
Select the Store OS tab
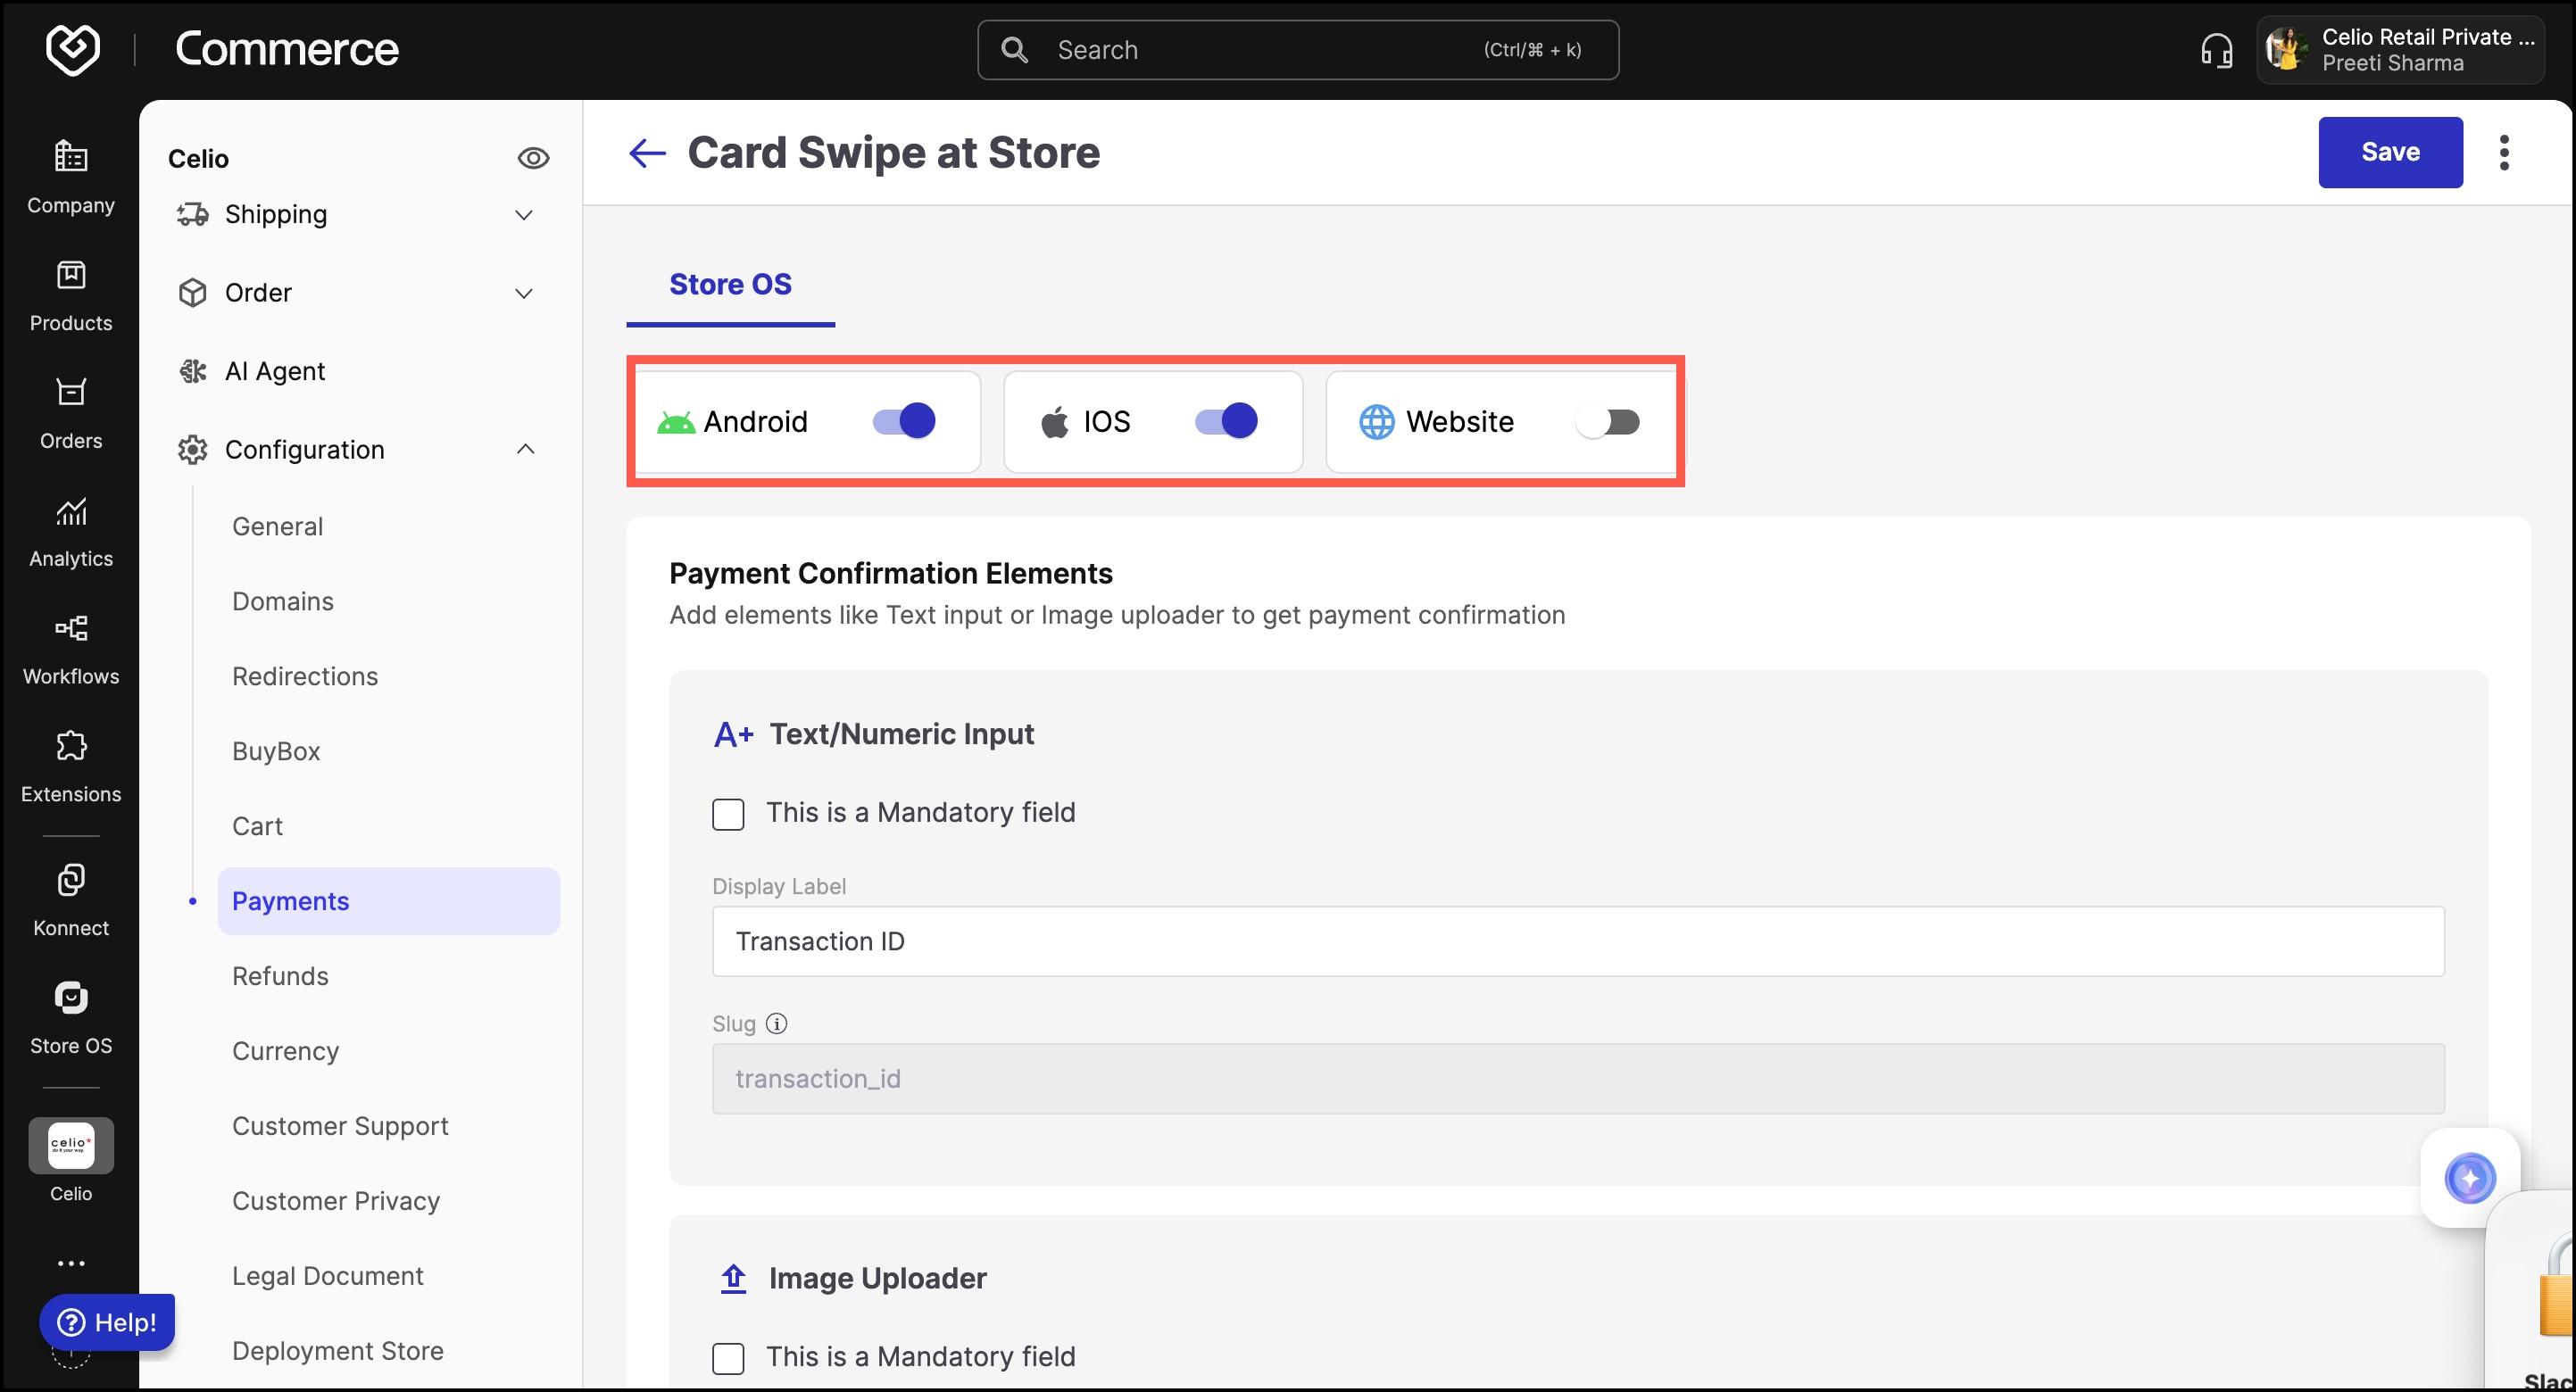(x=730, y=284)
